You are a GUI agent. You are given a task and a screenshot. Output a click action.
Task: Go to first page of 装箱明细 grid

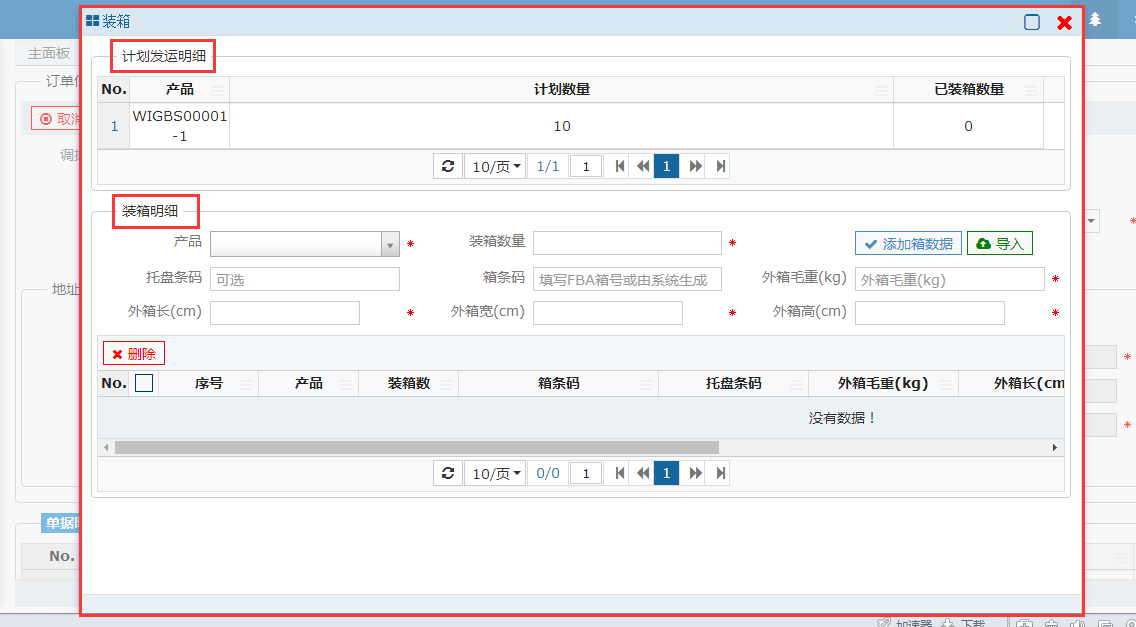click(619, 473)
